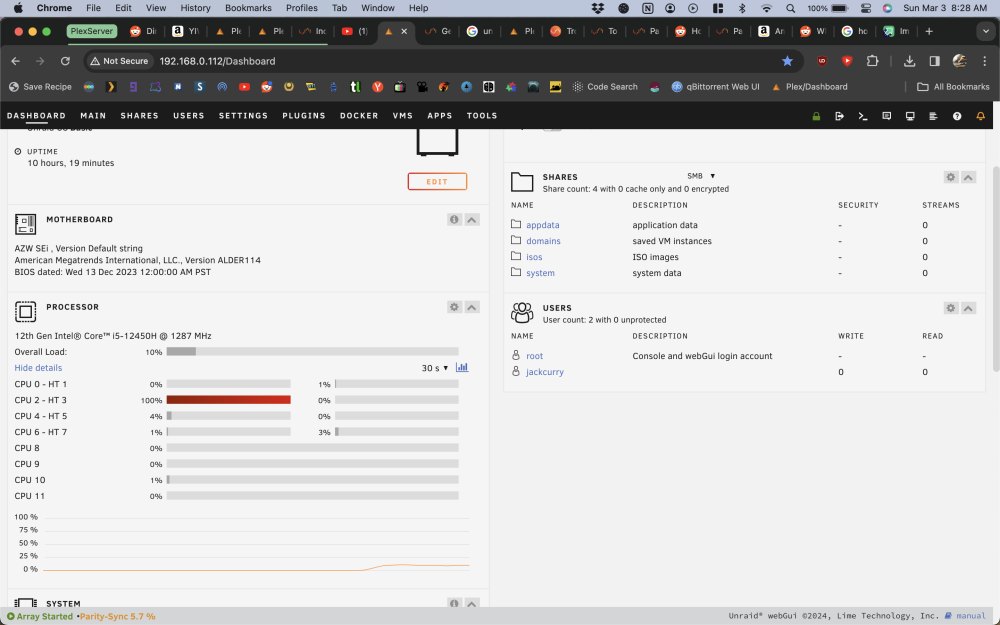Click the Overall Load progress bar
This screenshot has height=625, width=1000.
(312, 351)
